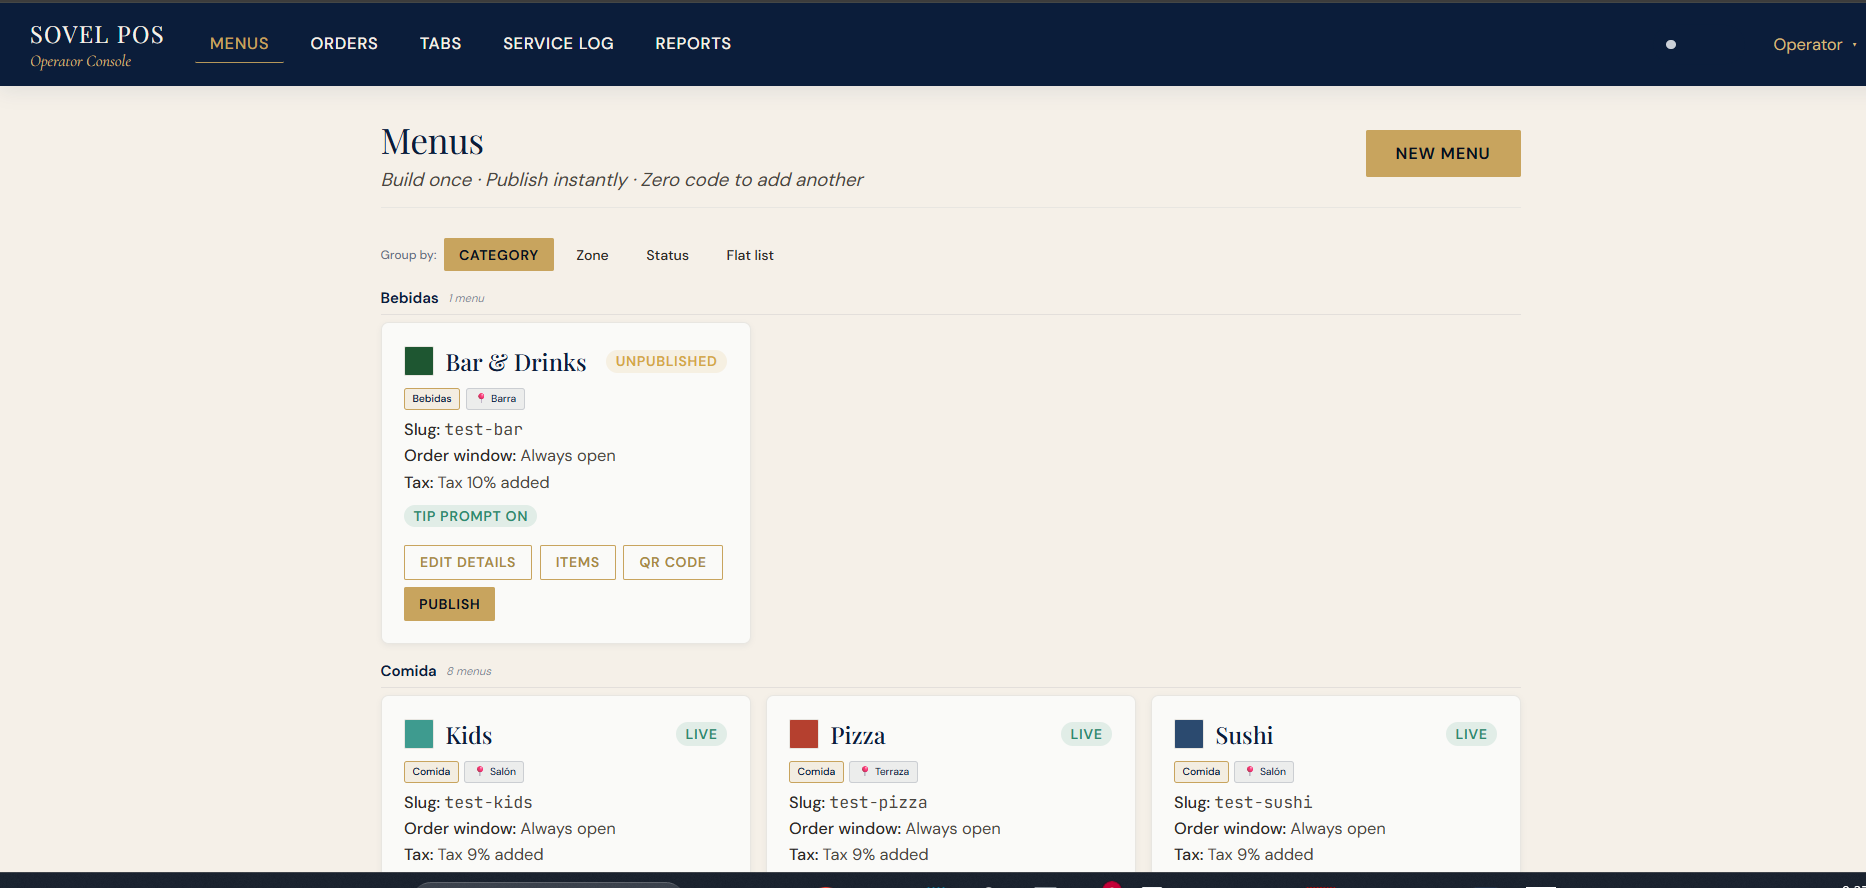1866x888 pixels.
Task: Open the Menus navigation tab
Action: (239, 44)
